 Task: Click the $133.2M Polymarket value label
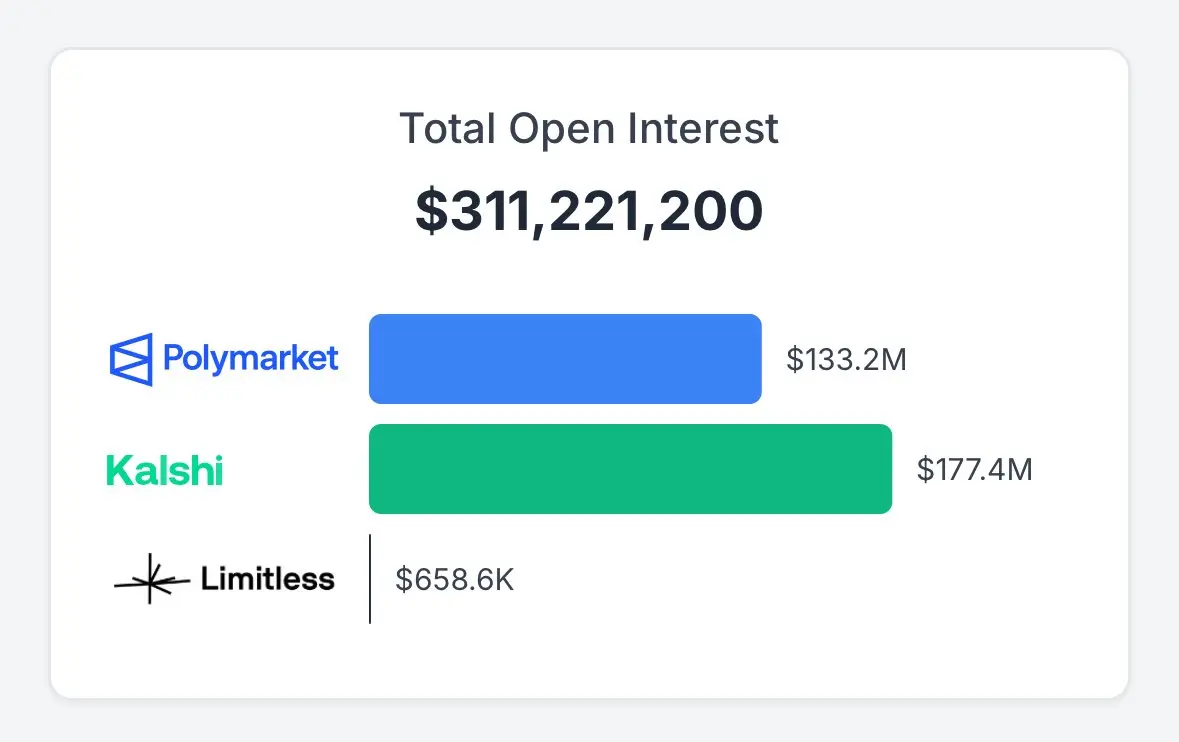(x=846, y=359)
